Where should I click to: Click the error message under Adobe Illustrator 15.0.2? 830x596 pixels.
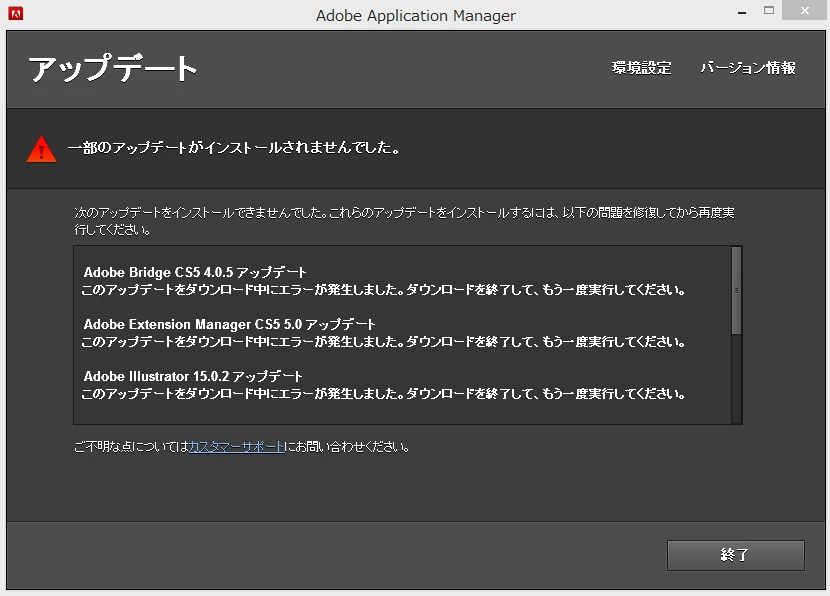pyautogui.click(x=383, y=394)
